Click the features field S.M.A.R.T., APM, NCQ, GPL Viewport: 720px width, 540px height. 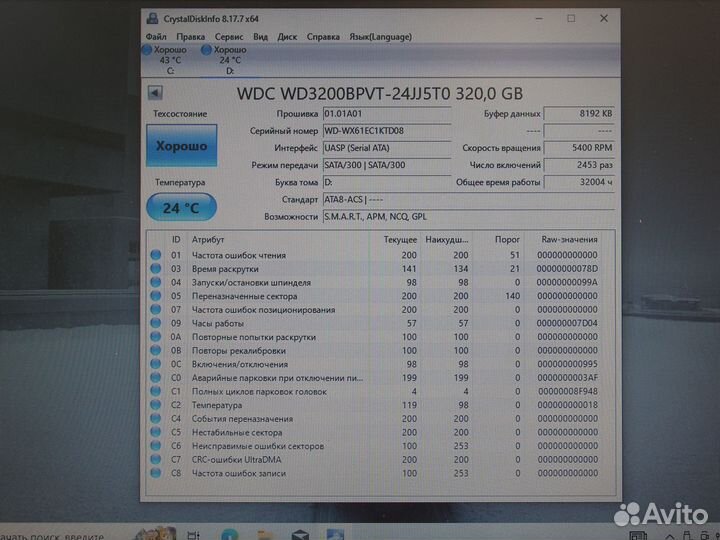[x=468, y=217]
